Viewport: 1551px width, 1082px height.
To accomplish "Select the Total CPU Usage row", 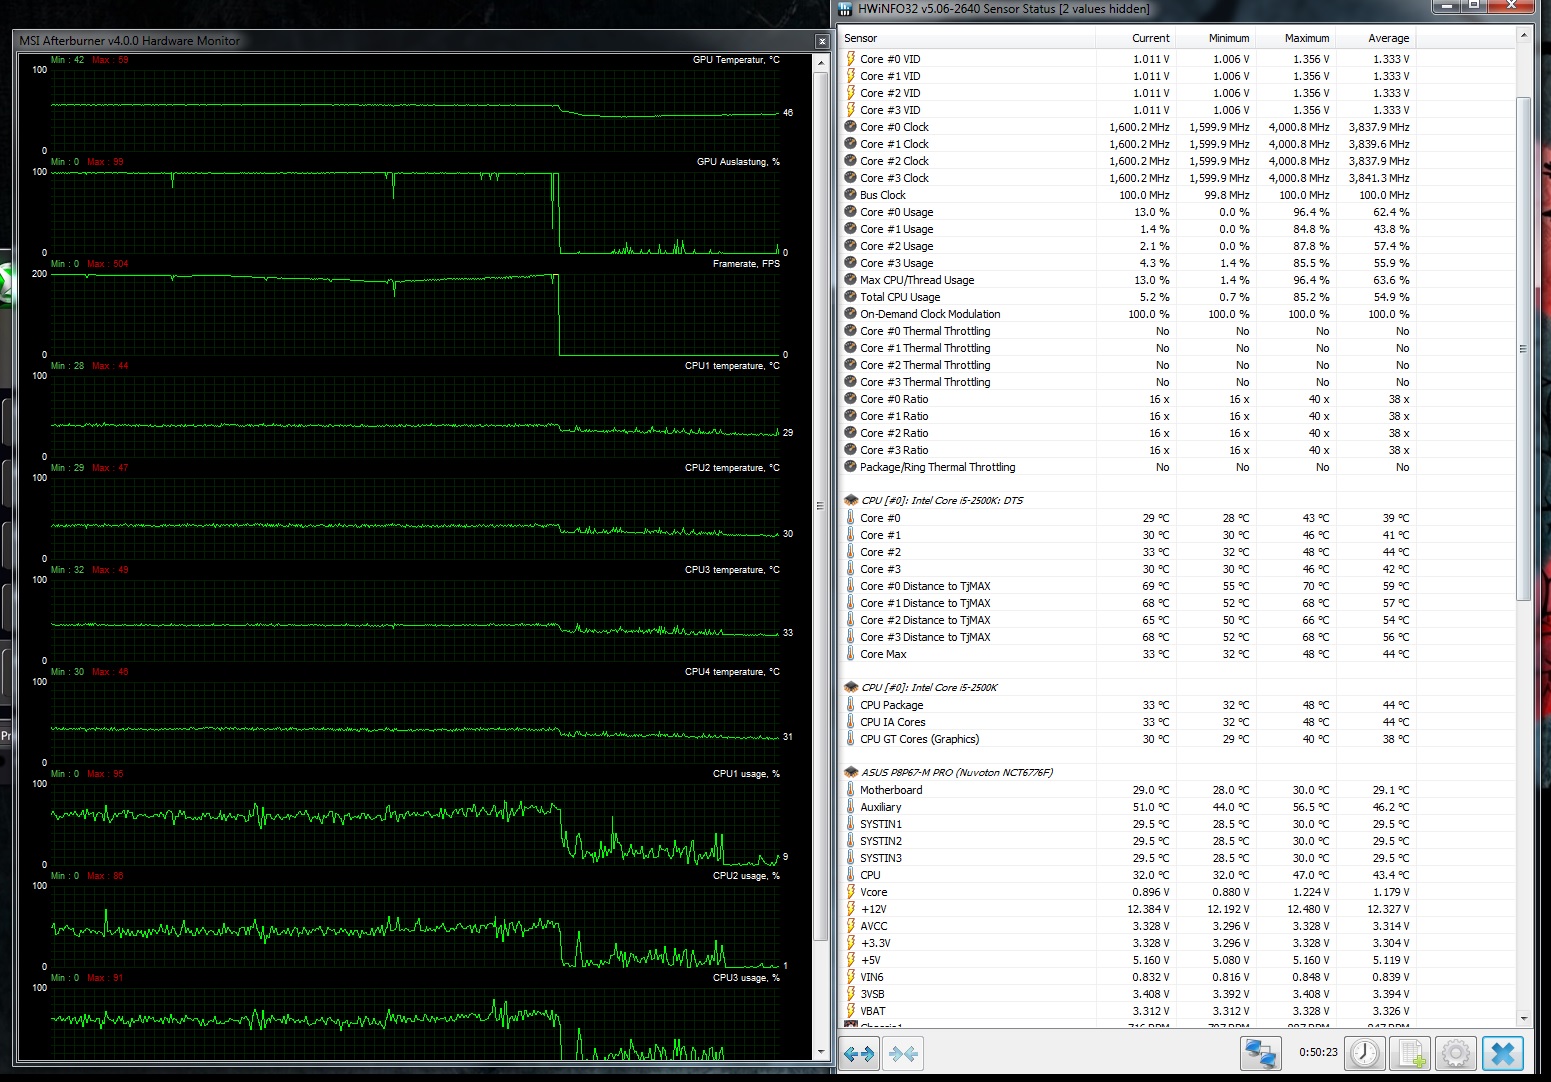I will point(1128,297).
